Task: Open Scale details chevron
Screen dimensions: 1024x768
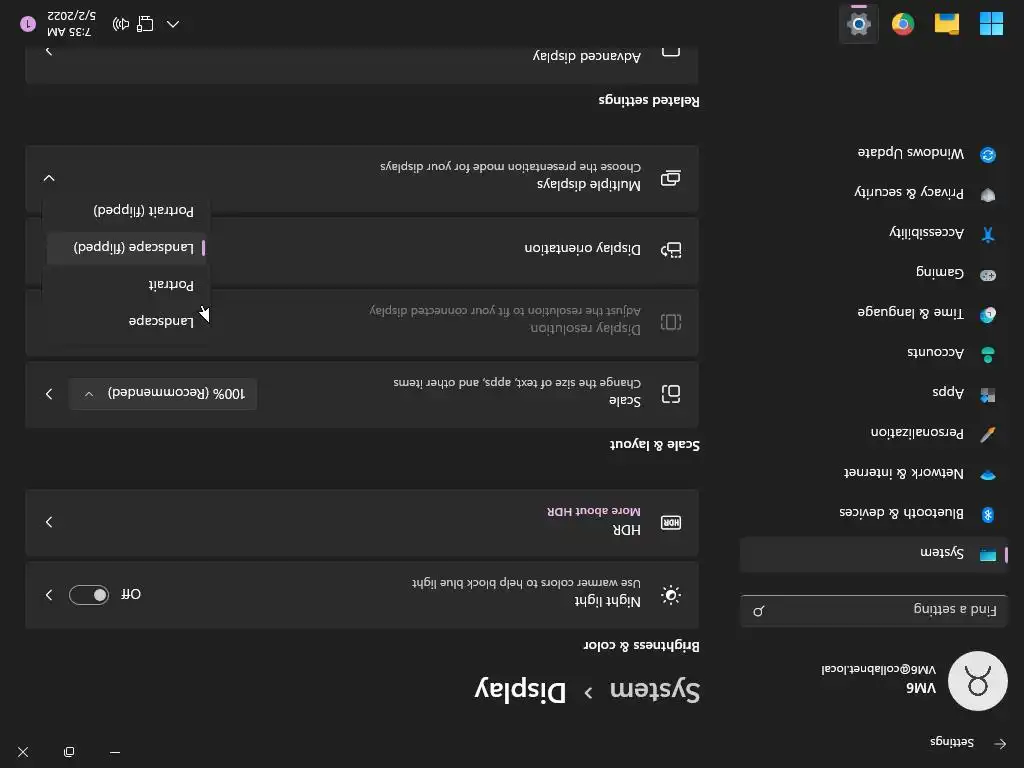Action: (49, 394)
